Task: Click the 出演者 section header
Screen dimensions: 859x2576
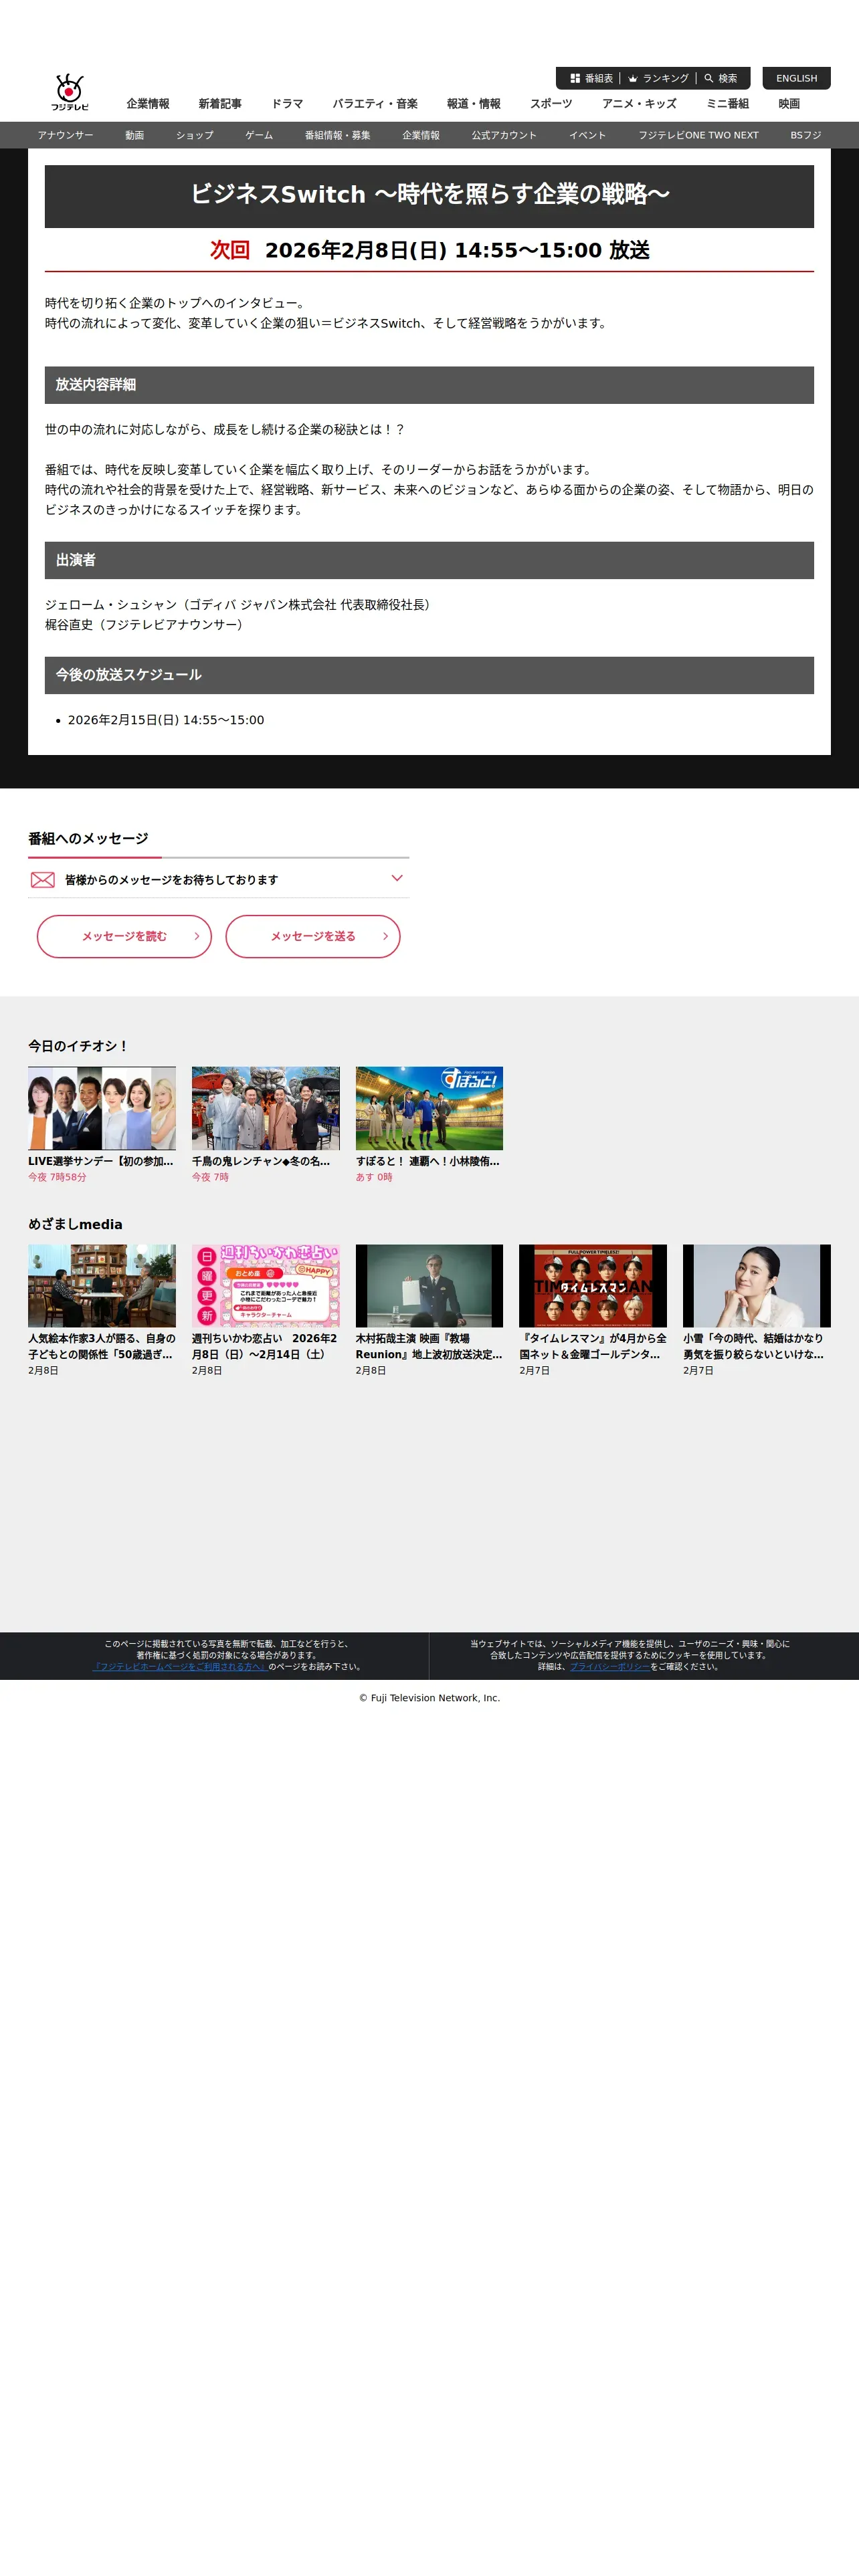Action: [x=429, y=560]
